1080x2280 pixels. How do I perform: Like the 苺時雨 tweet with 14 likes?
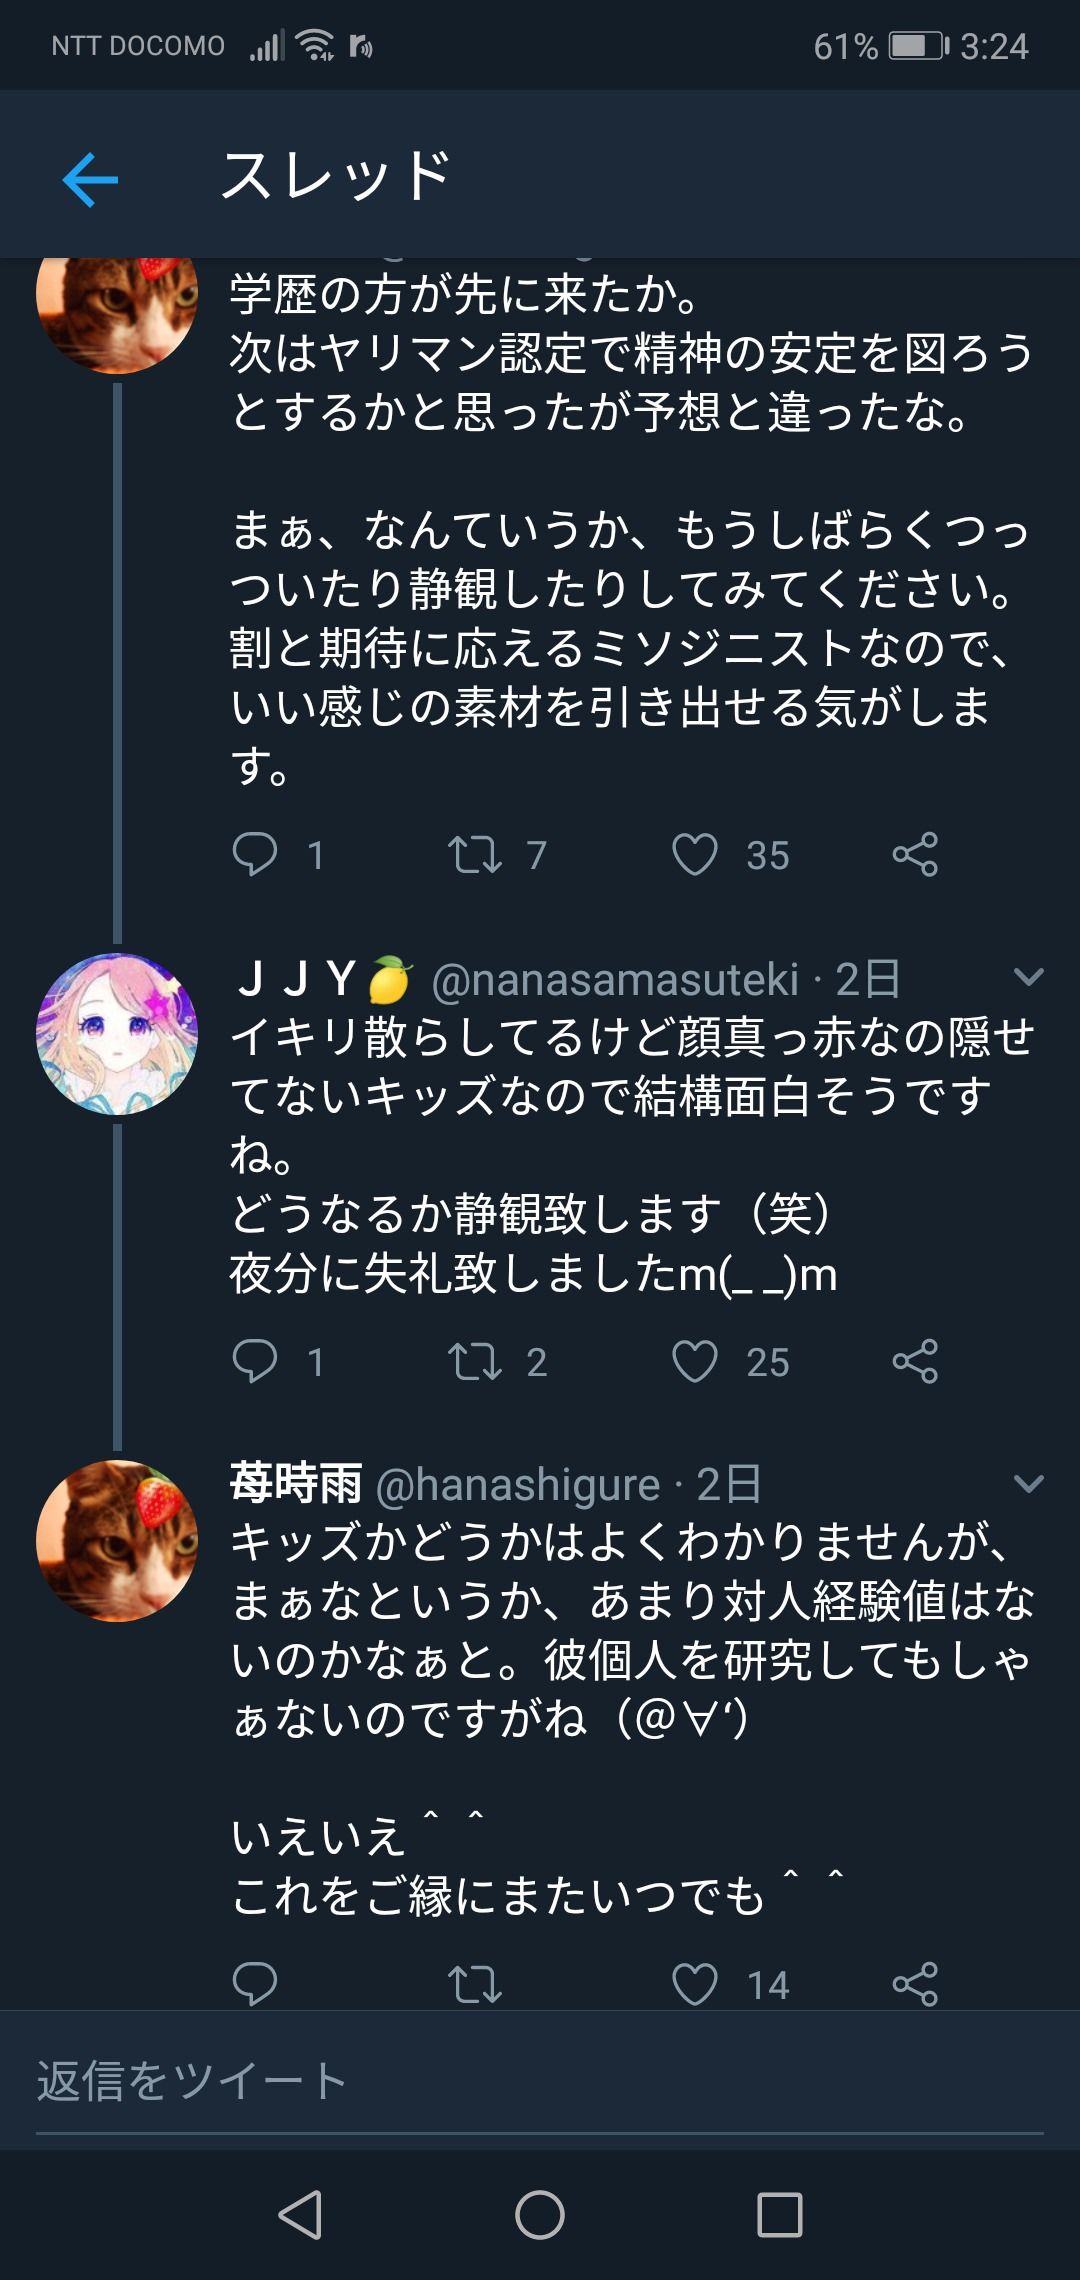pyautogui.click(x=695, y=1984)
